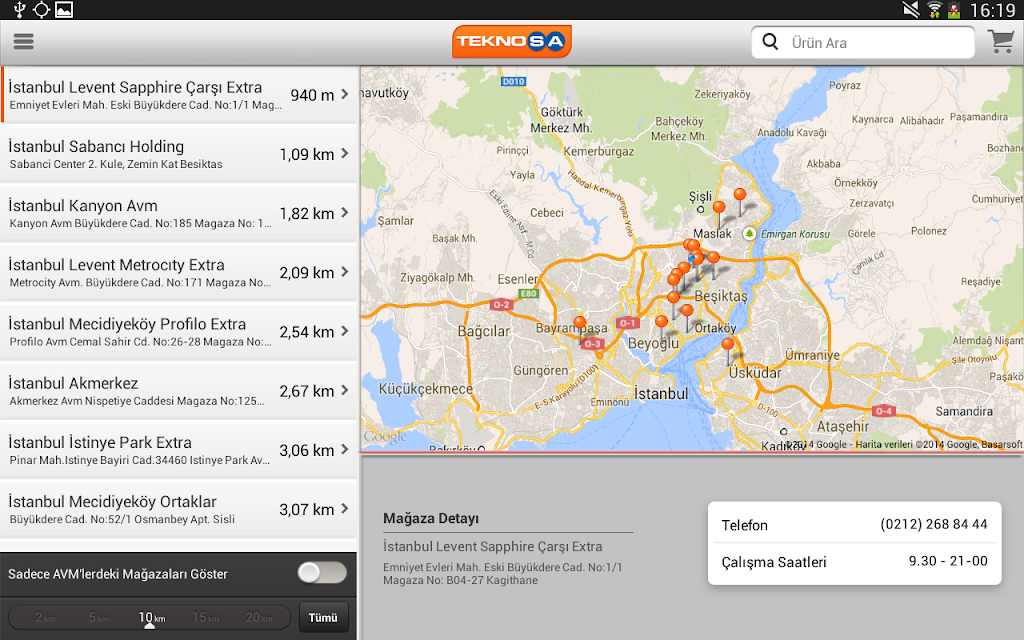Tap the muted sound status icon
1024x640 pixels.
(x=911, y=9)
